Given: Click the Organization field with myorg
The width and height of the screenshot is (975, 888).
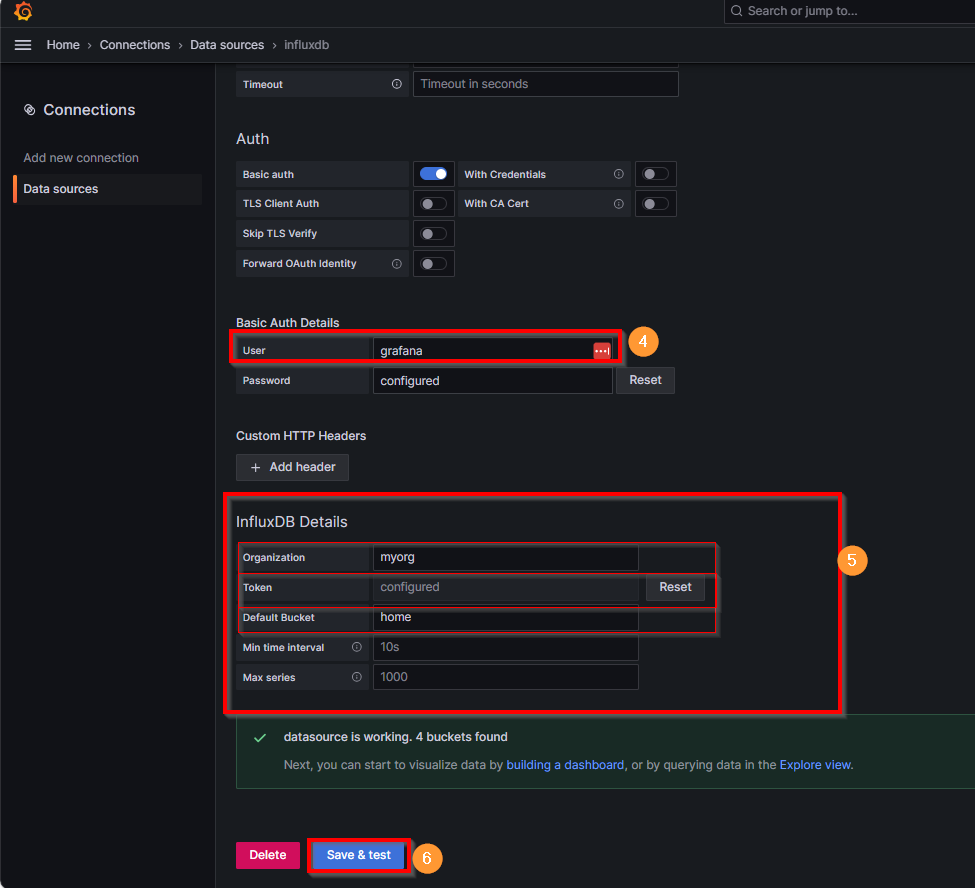Looking at the screenshot, I should (506, 557).
